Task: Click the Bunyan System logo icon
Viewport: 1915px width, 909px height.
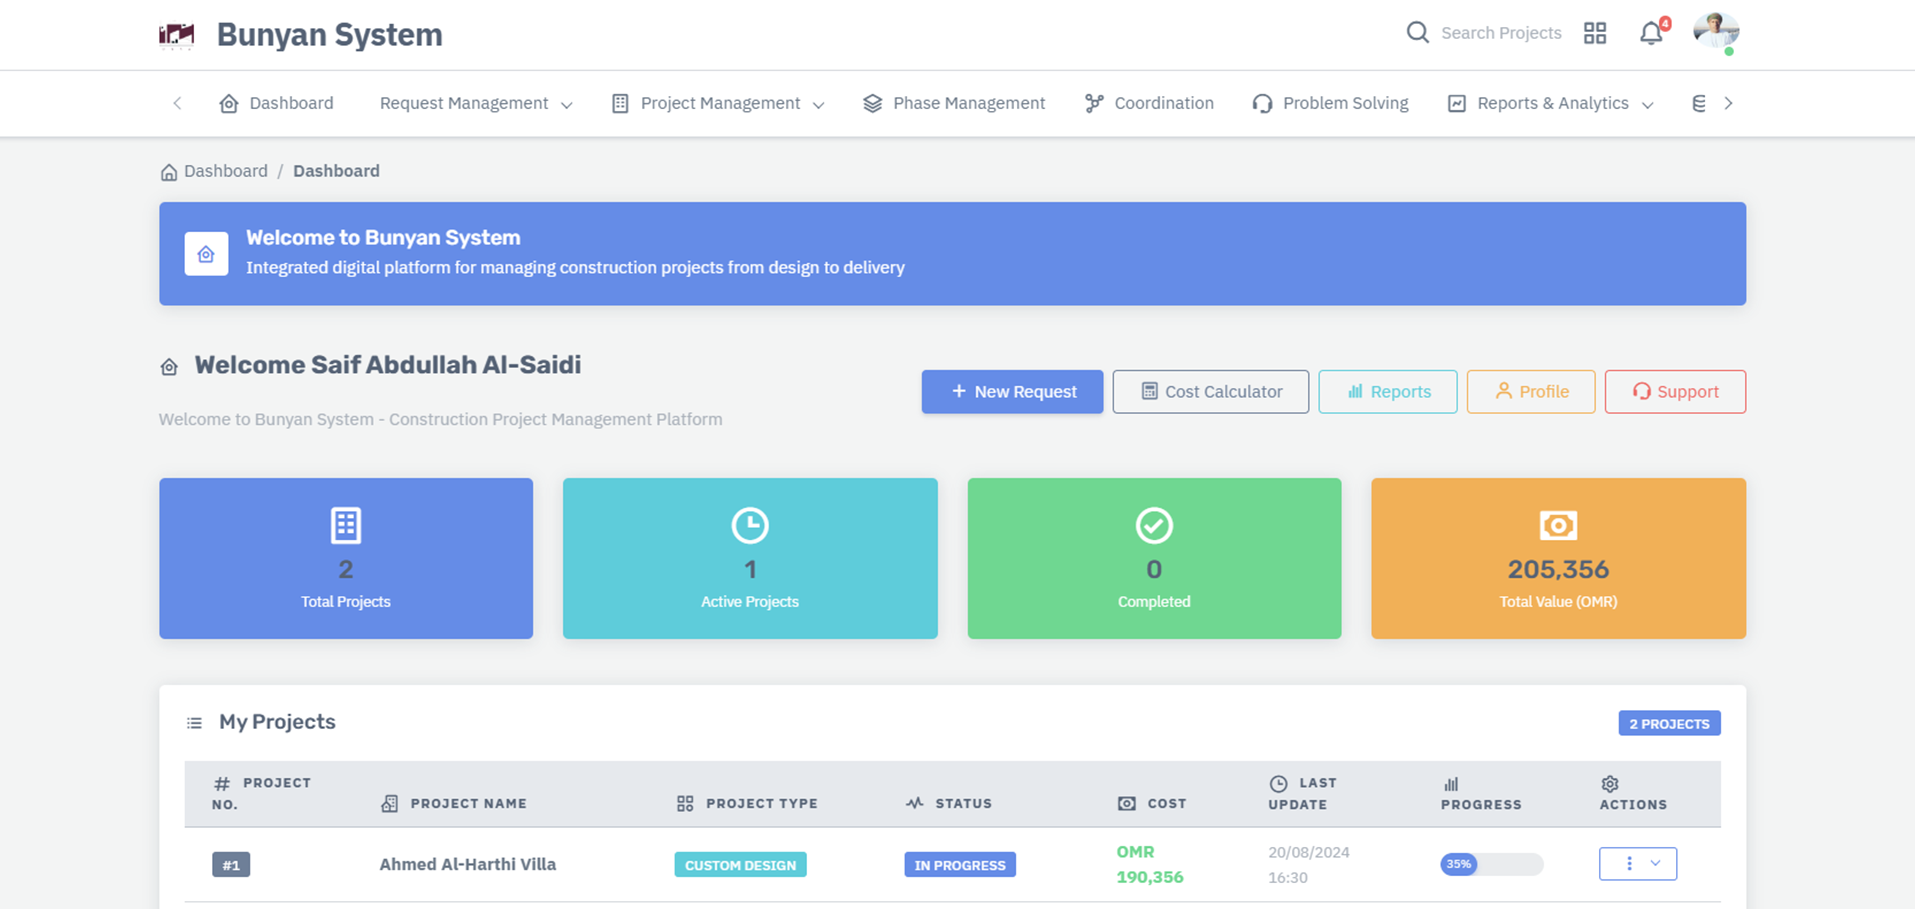Action: pos(177,35)
